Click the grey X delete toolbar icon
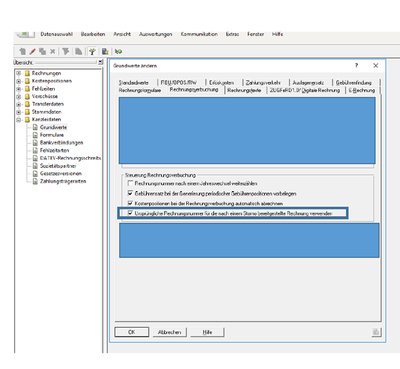This screenshot has width=400, height=369. click(52, 51)
